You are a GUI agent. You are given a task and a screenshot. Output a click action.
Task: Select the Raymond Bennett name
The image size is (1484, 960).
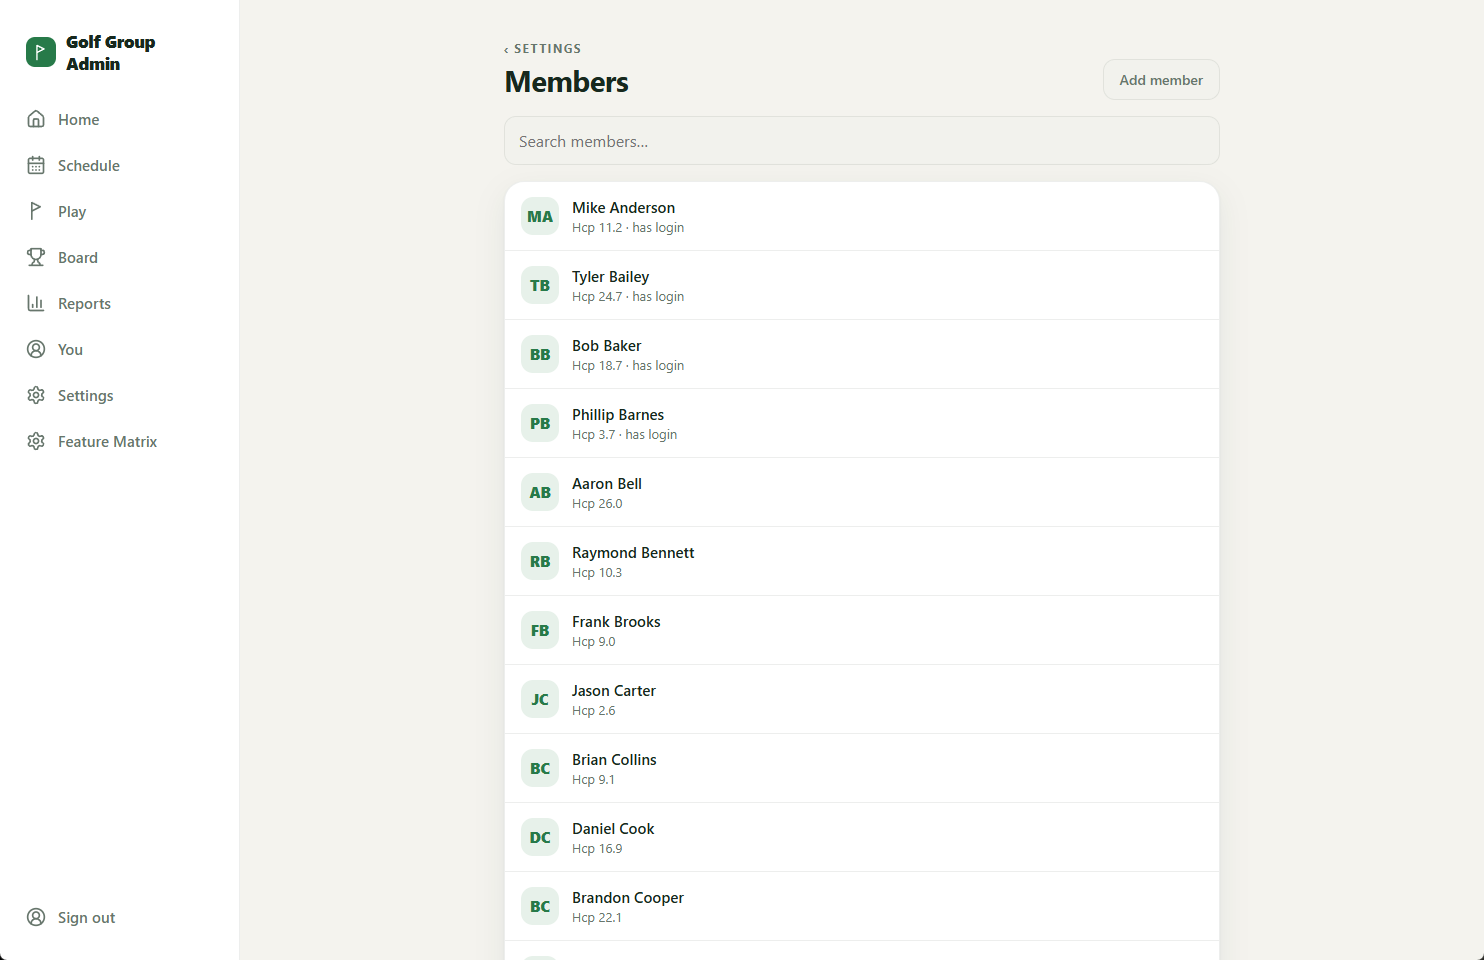click(633, 553)
